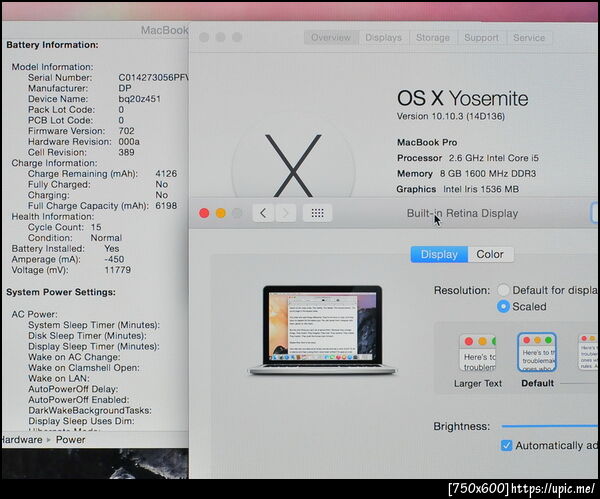Click the Serial Number value C014273056PF

(153, 78)
